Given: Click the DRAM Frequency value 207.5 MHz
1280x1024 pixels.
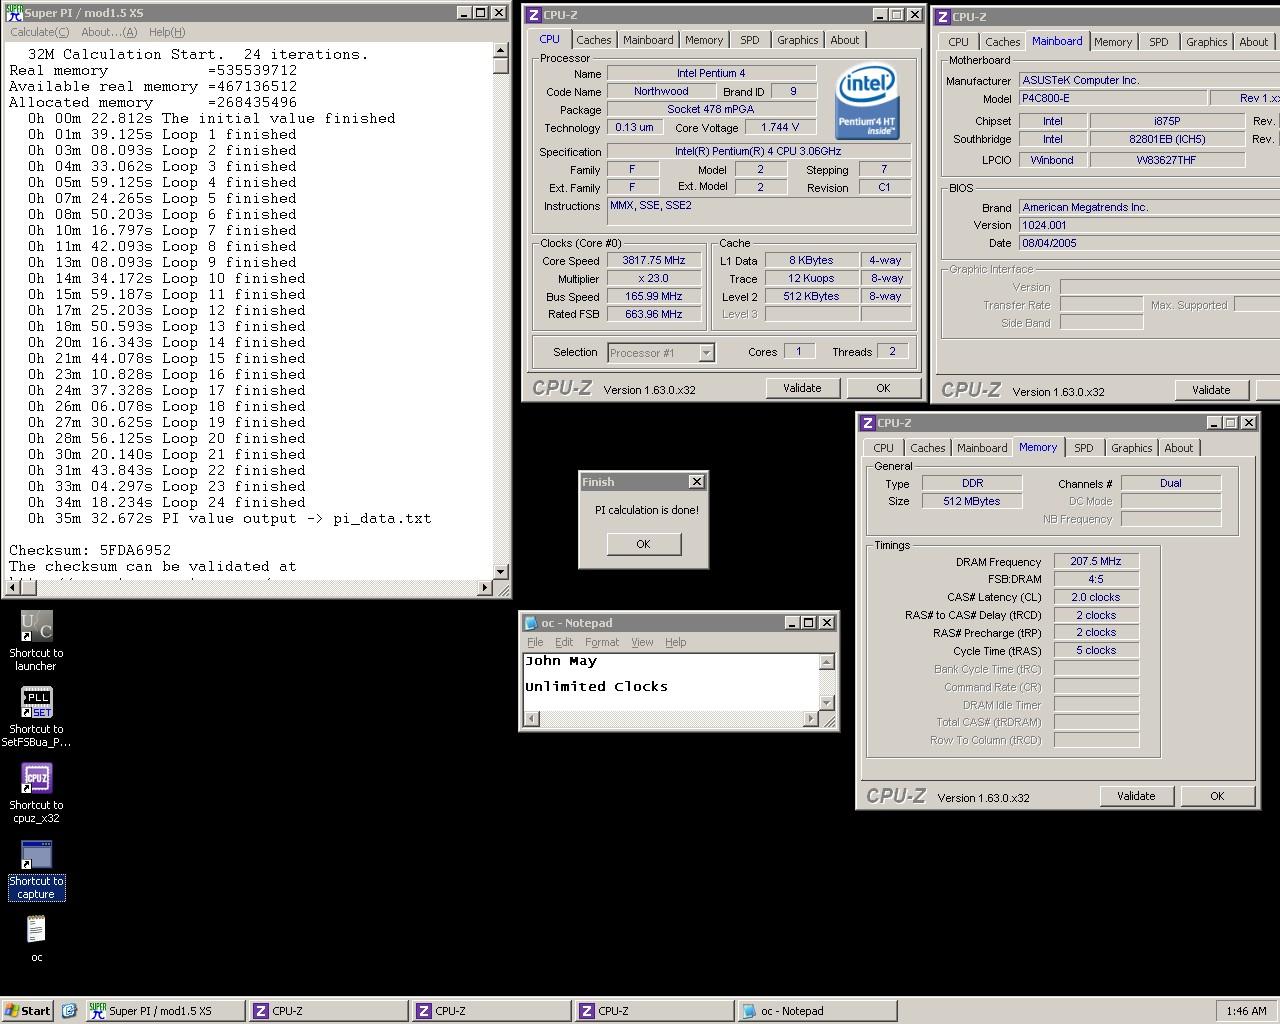Looking at the screenshot, I should 1096,561.
